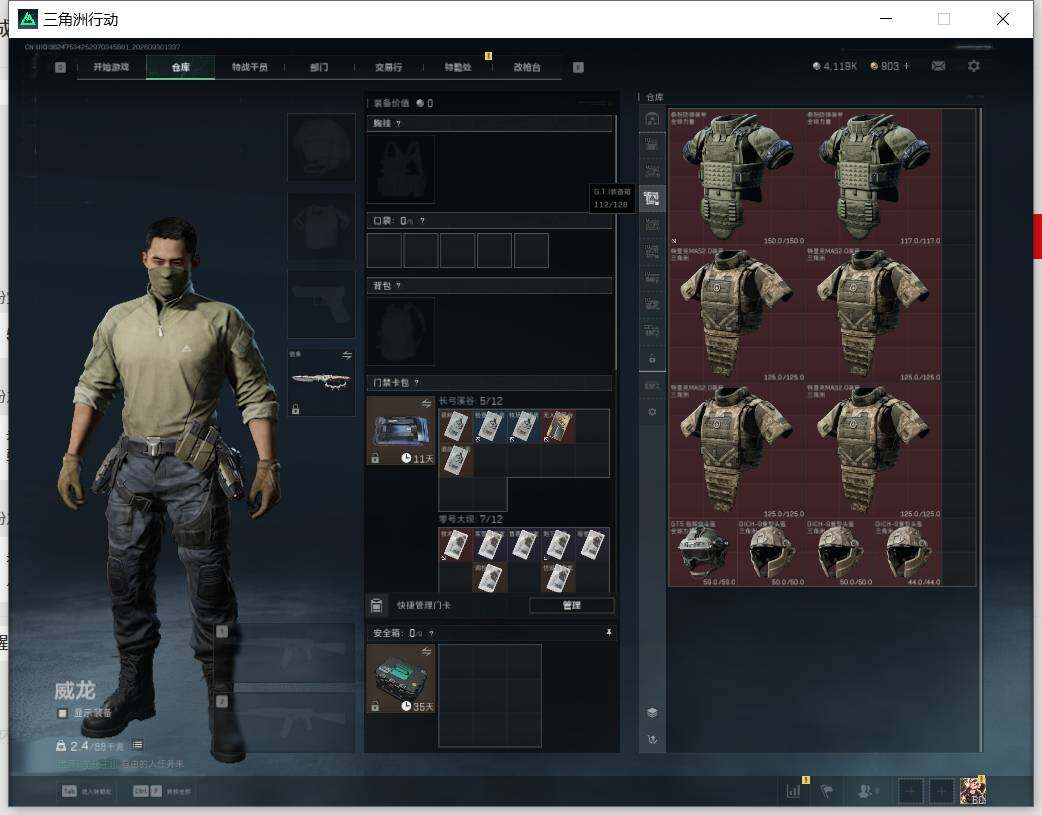Switch to the 开始游戏 tab
Viewport: 1042px width, 815px height.
111,67
